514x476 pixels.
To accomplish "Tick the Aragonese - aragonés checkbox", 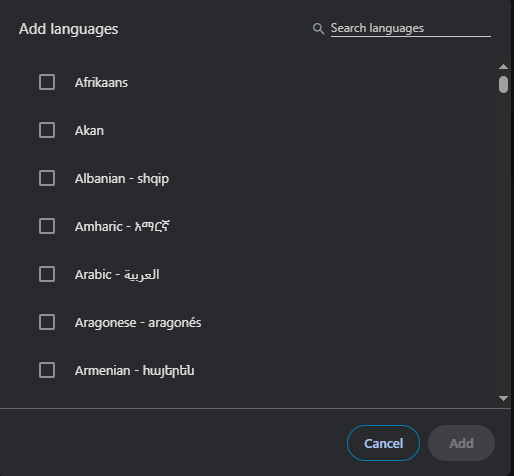I will click(x=47, y=322).
